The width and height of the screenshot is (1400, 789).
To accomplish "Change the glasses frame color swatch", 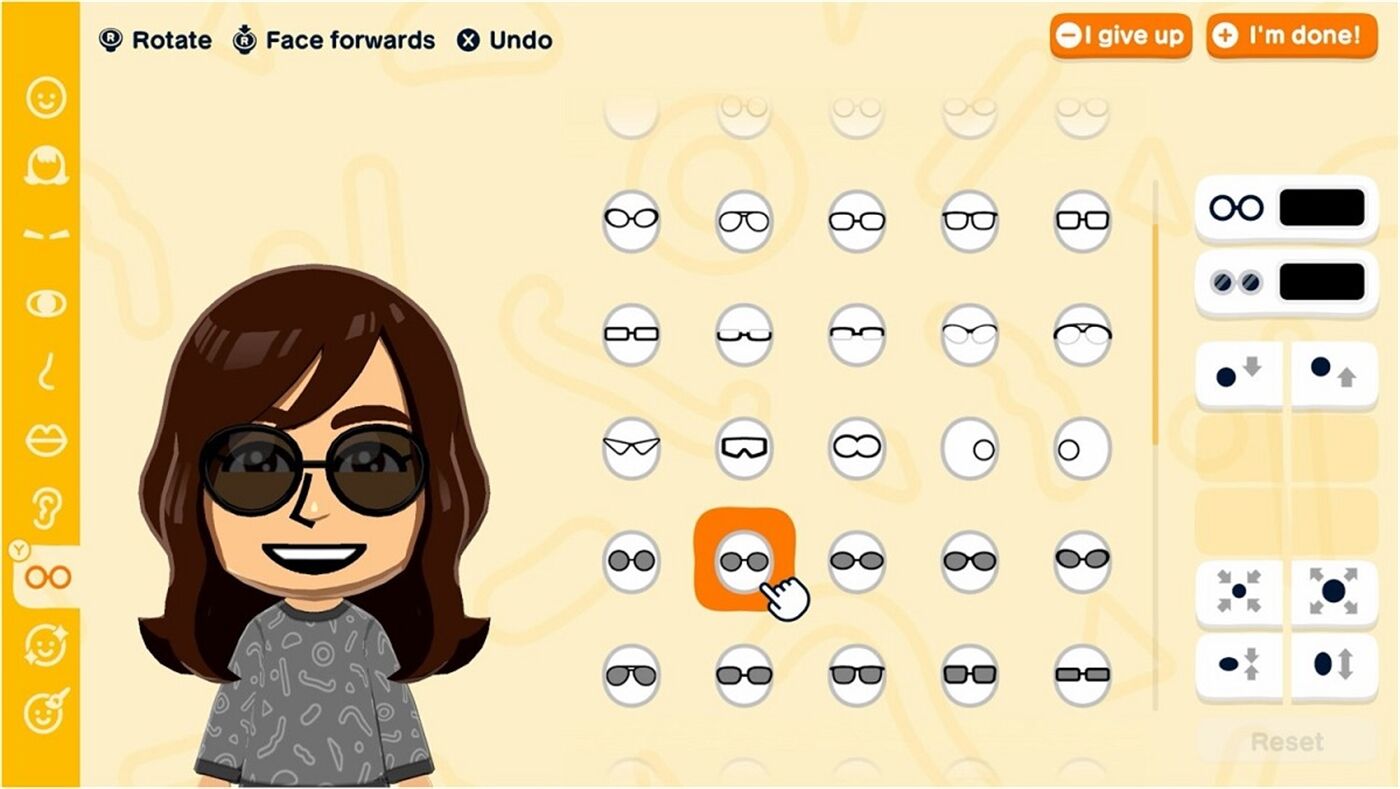I will [1321, 208].
